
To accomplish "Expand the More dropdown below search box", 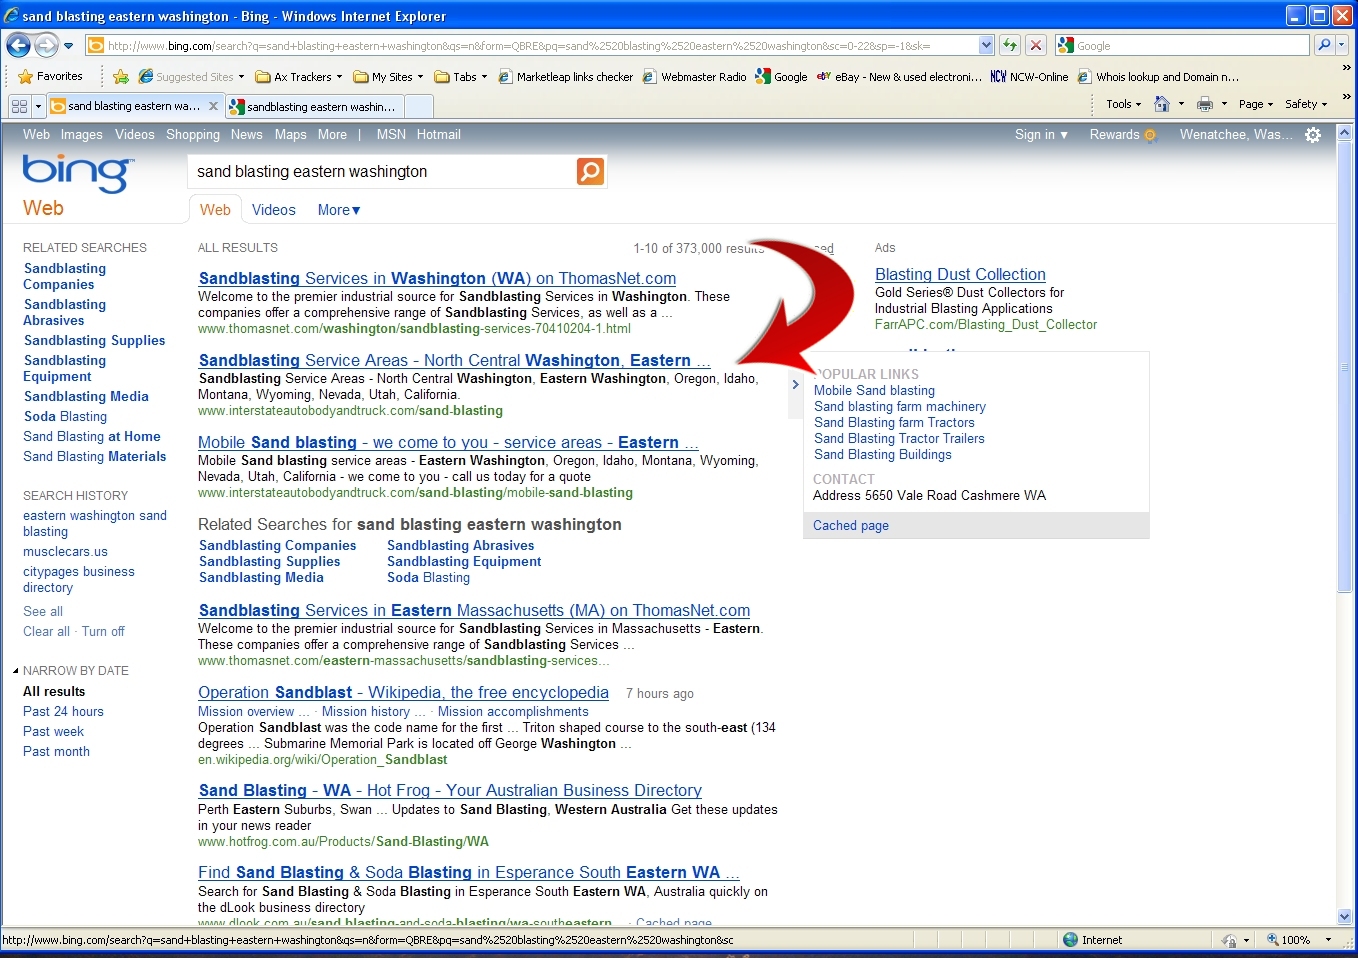I will pos(339,210).
